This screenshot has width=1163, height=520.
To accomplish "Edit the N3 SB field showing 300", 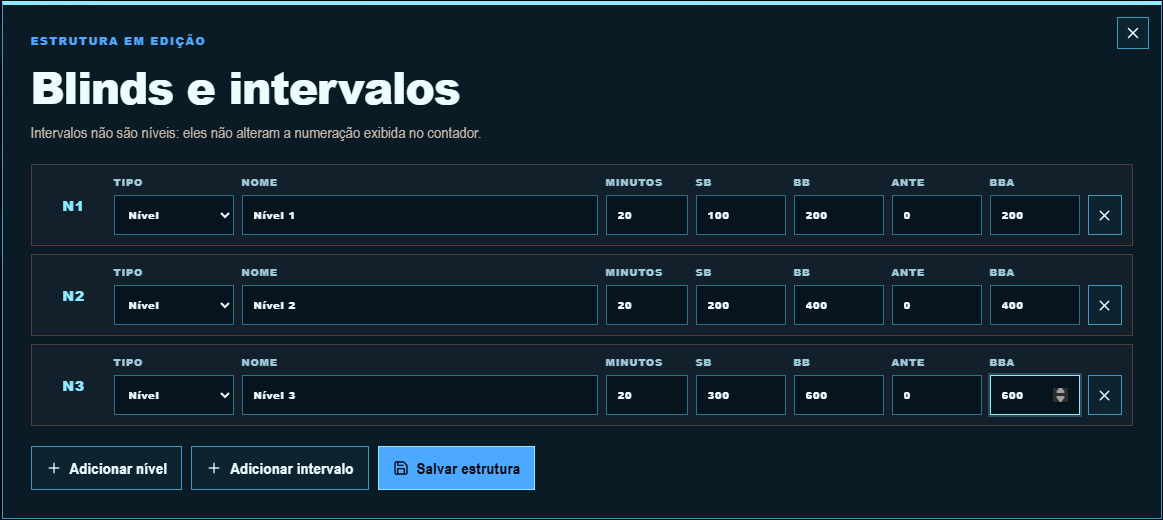I will [x=741, y=395].
